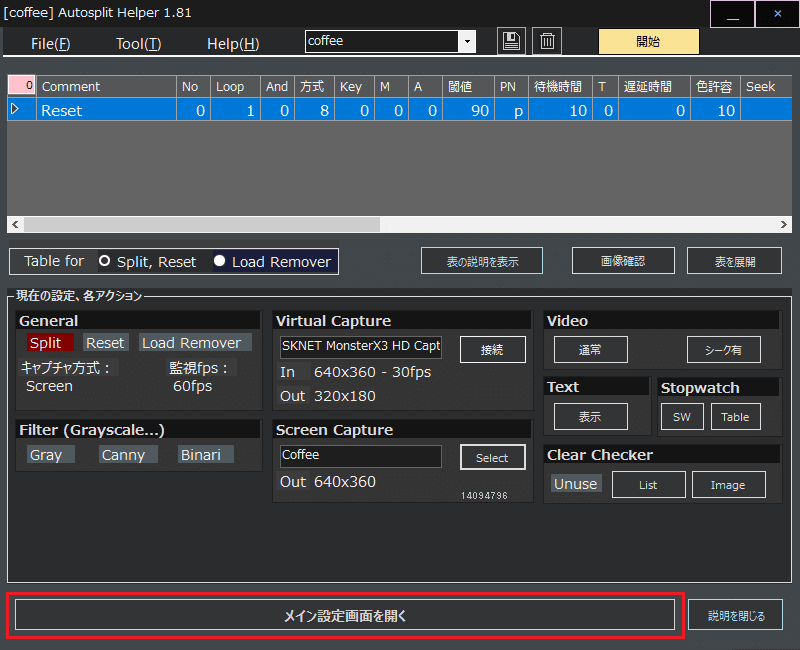
Task: Click the 閾値 column header
Action: [468, 86]
